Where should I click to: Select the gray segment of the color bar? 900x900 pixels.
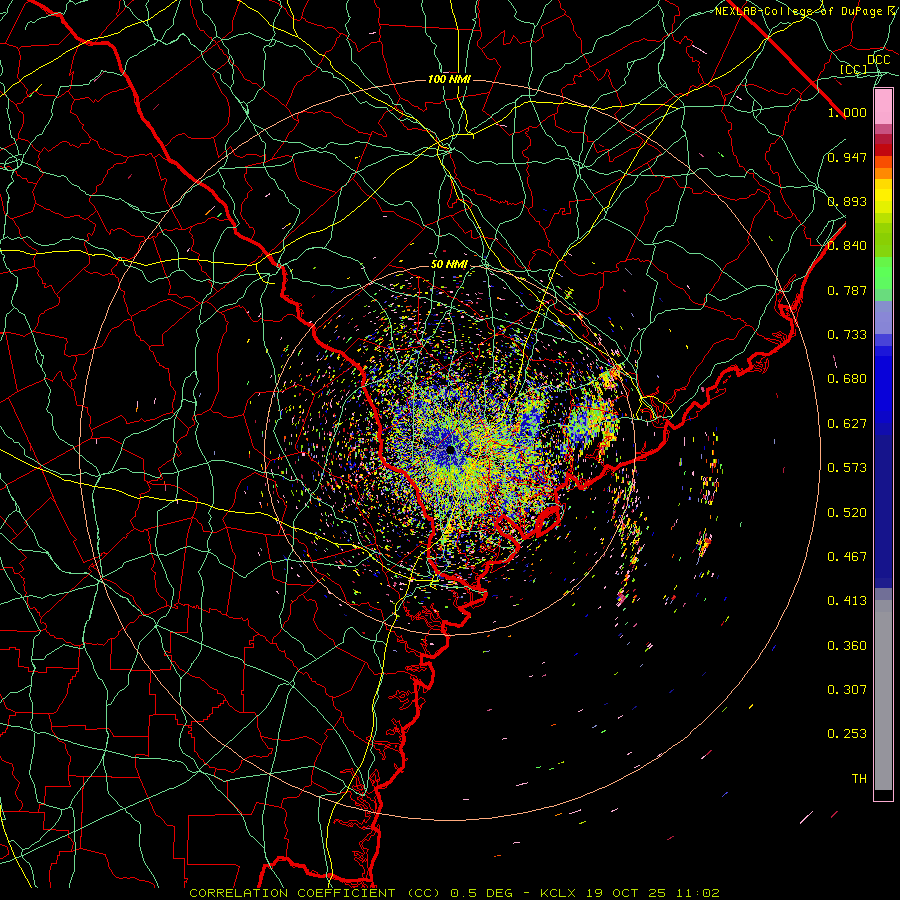(883, 695)
